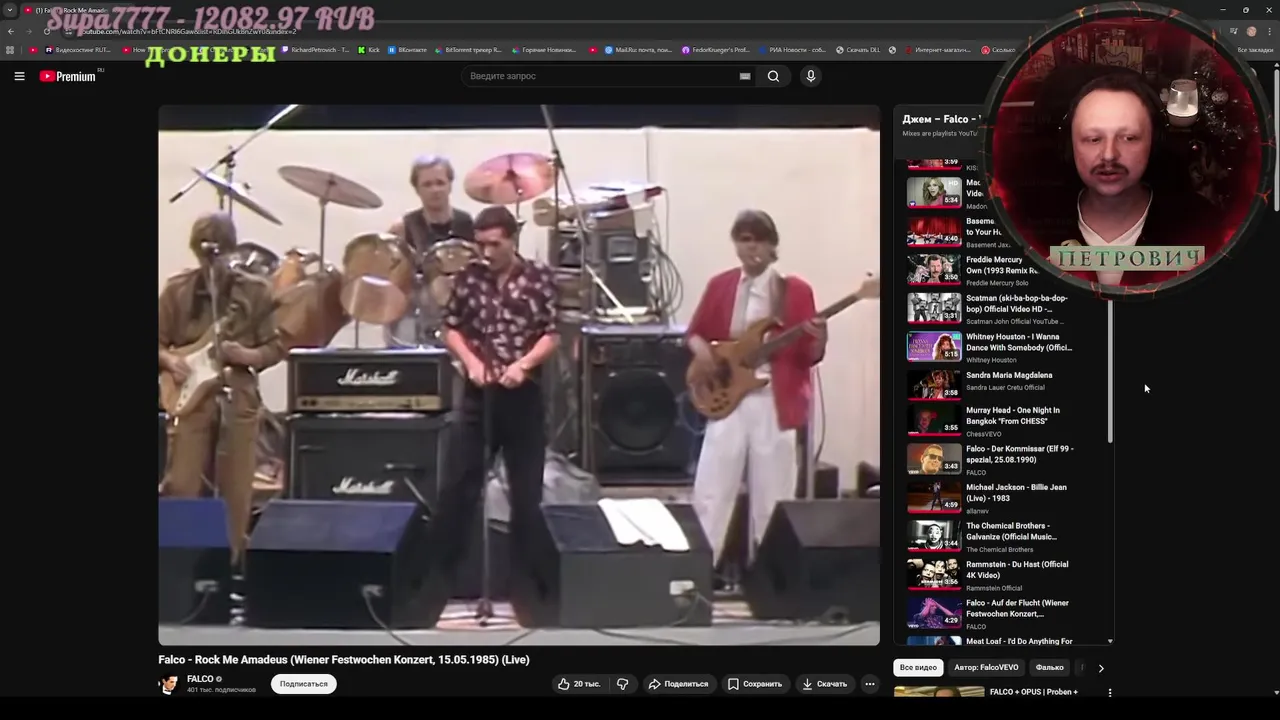
Task: Click the browser address bar URL
Action: pyautogui.click(x=190, y=31)
